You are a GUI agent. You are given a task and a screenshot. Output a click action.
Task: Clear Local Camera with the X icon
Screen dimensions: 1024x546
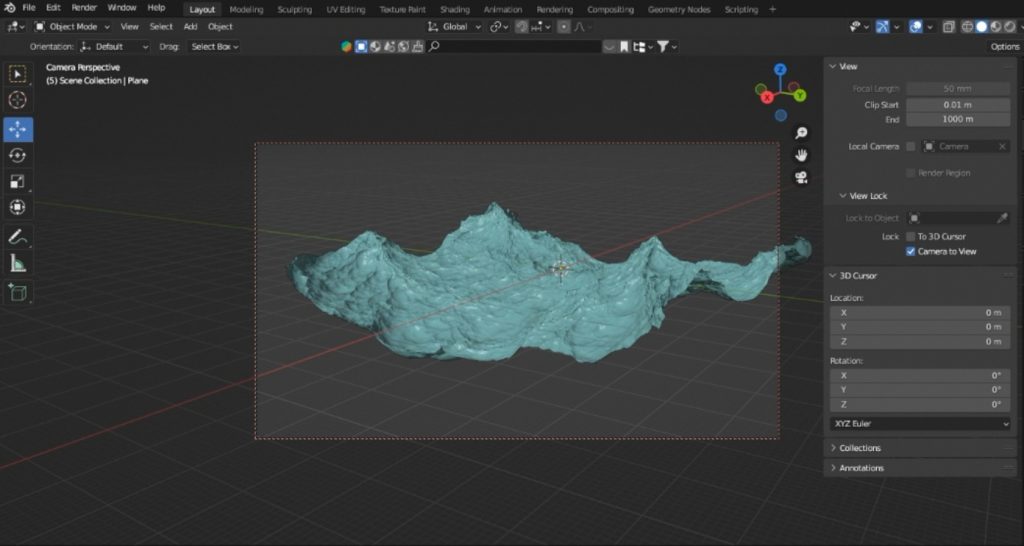pyautogui.click(x=1002, y=146)
